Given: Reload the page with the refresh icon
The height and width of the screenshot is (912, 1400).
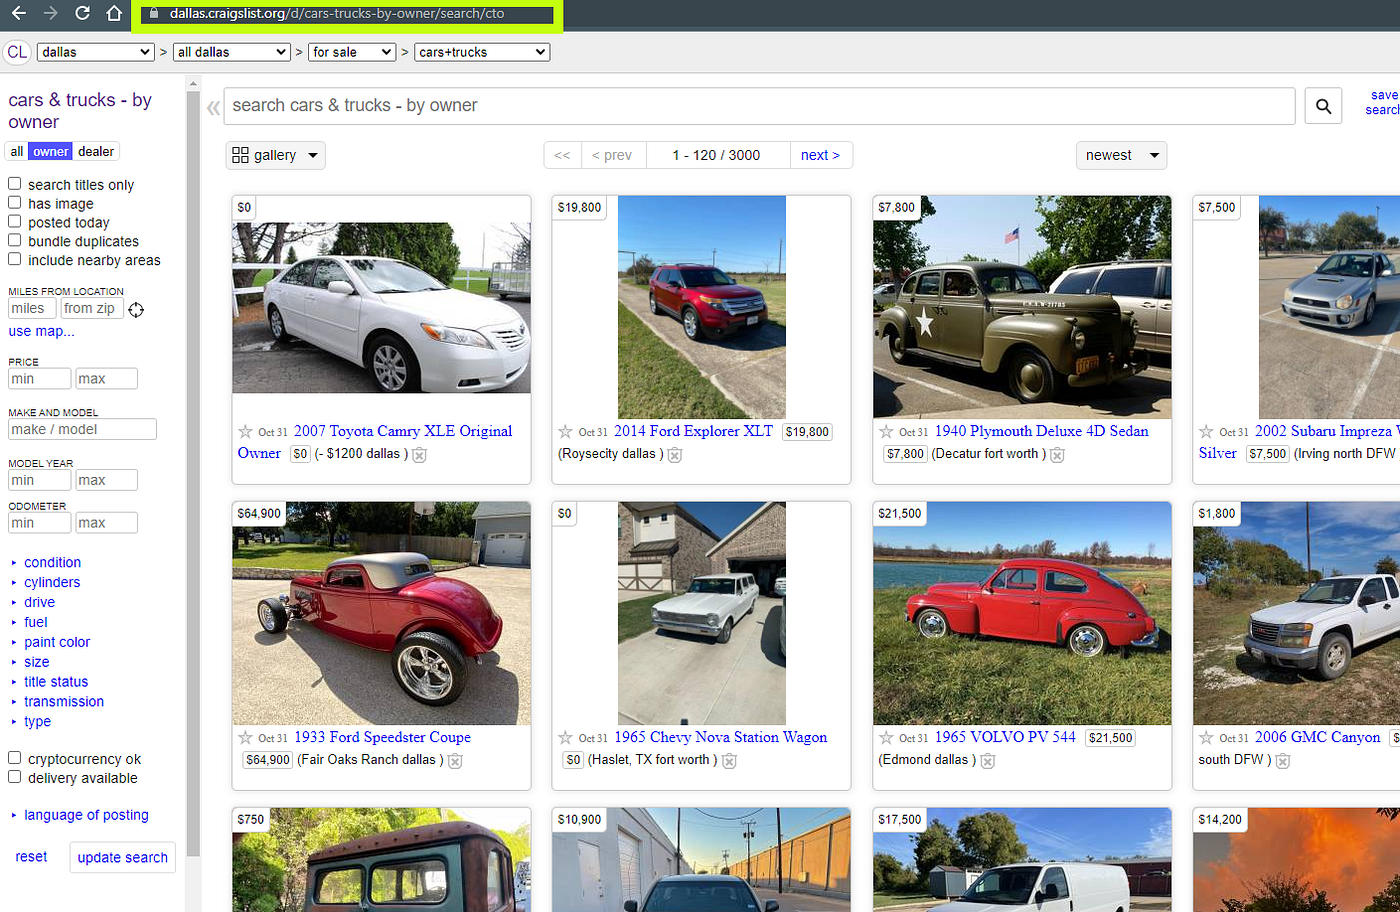Looking at the screenshot, I should pyautogui.click(x=82, y=13).
